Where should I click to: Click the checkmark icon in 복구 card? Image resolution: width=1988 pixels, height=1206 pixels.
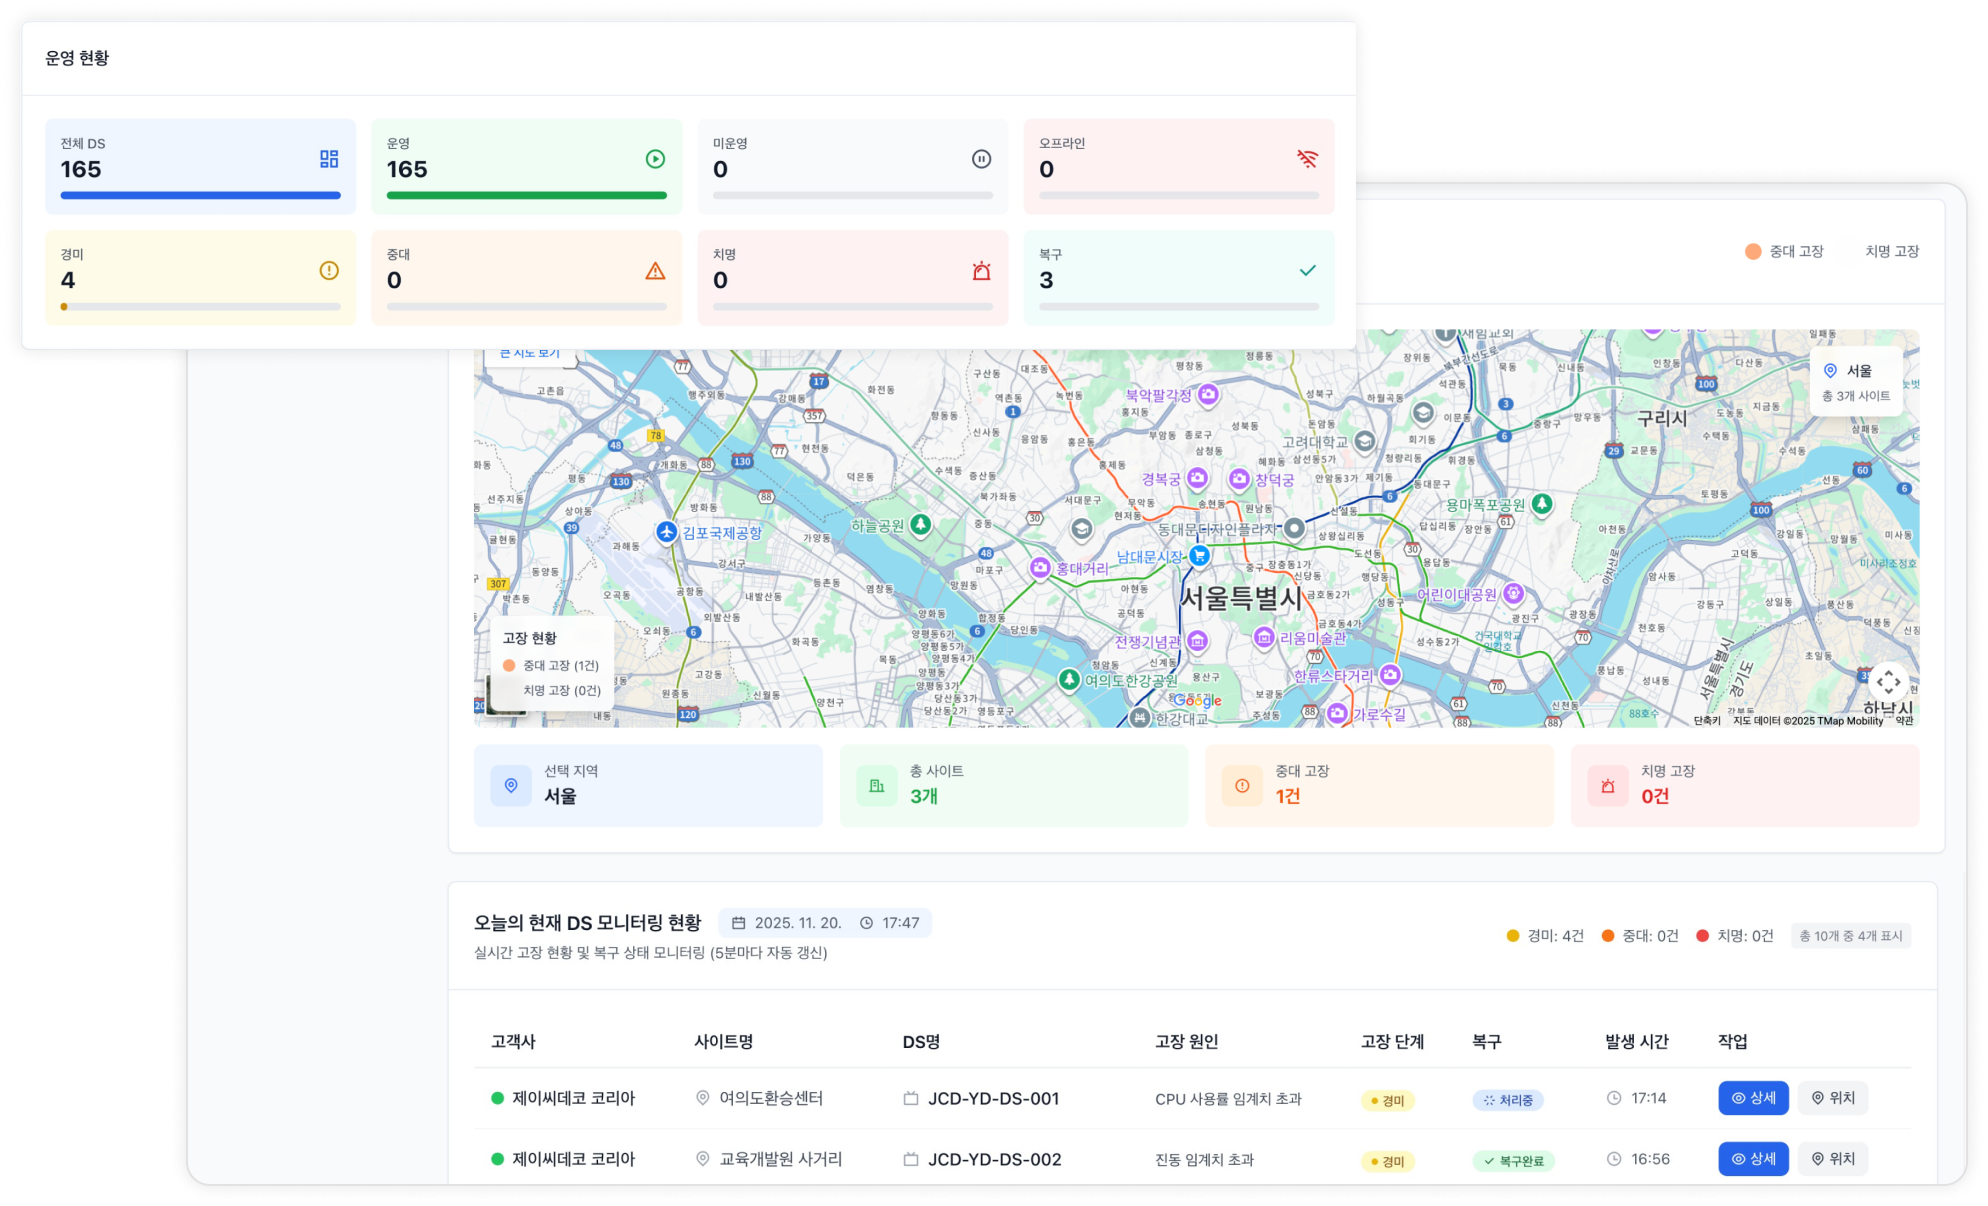1307,271
